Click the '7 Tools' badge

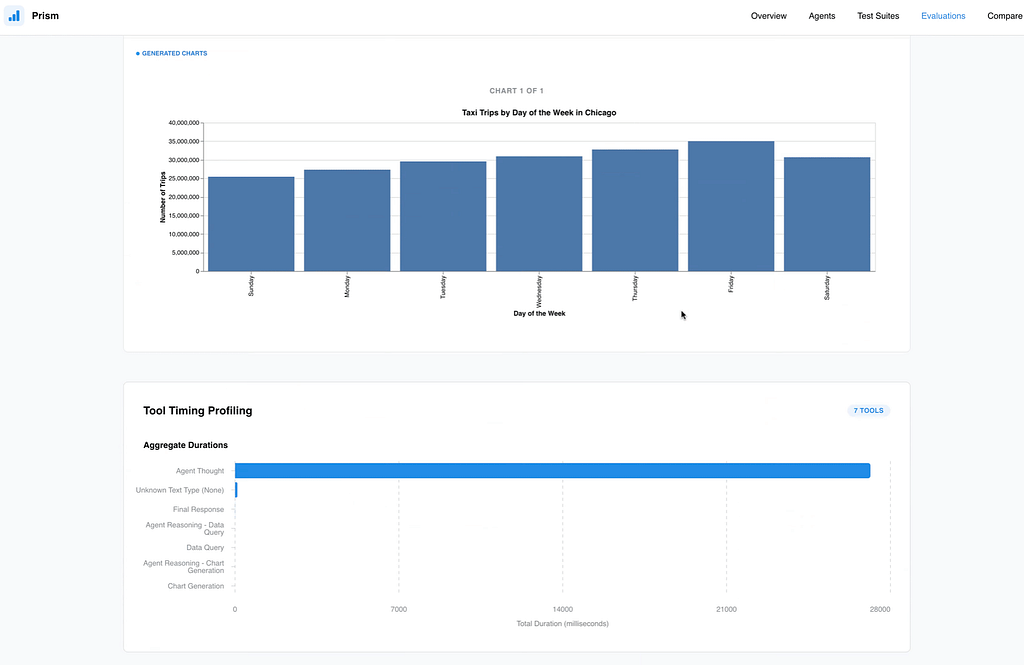[x=869, y=411]
